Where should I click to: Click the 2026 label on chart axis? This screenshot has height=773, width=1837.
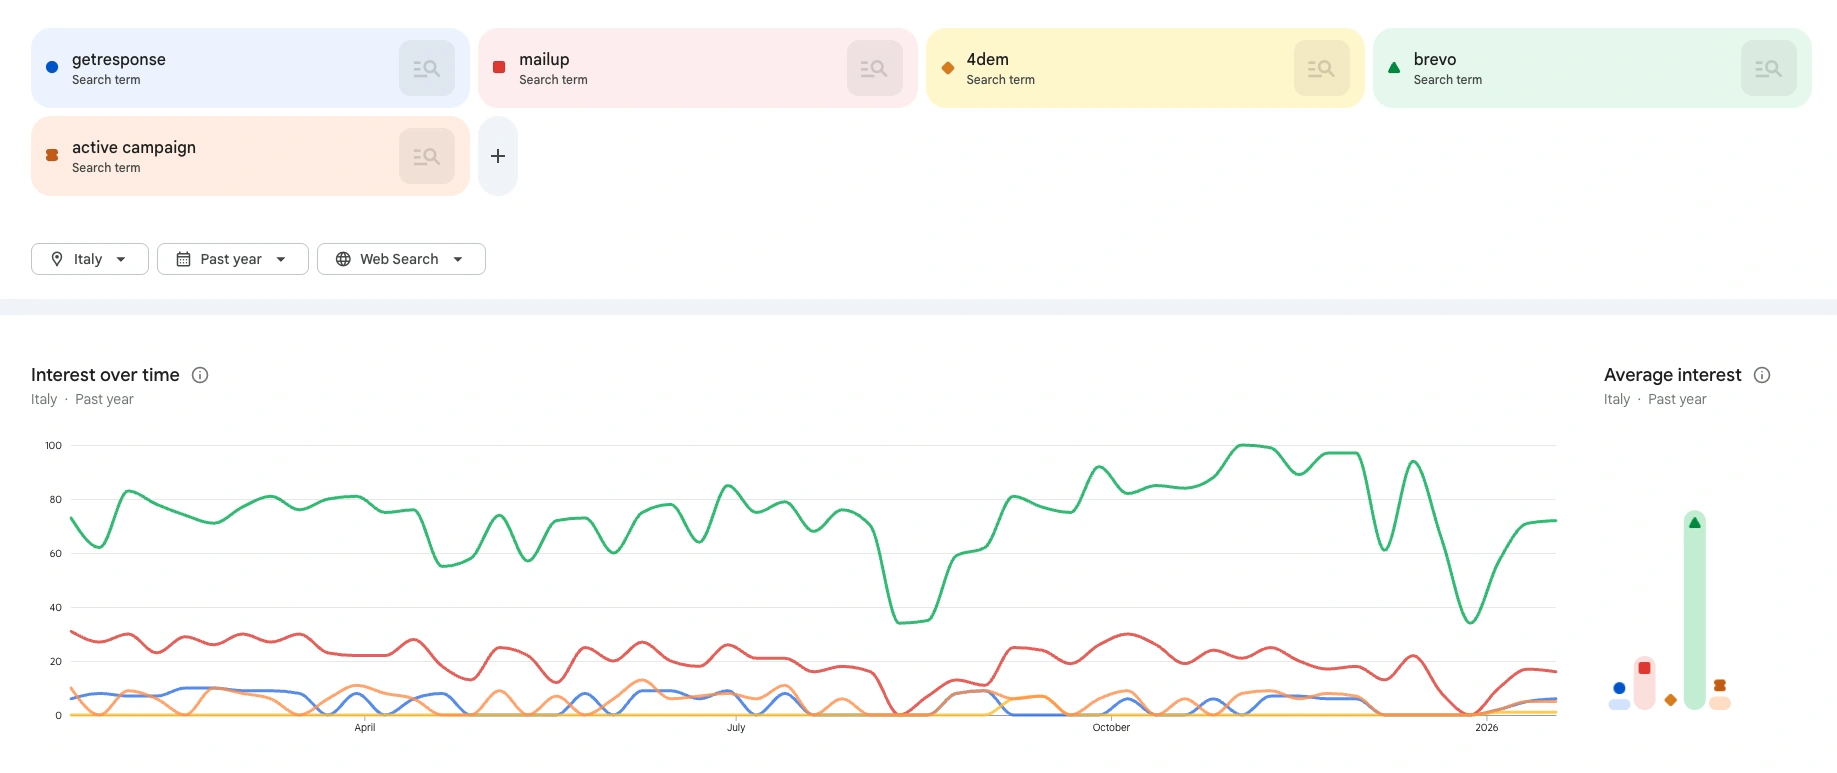1487,728
